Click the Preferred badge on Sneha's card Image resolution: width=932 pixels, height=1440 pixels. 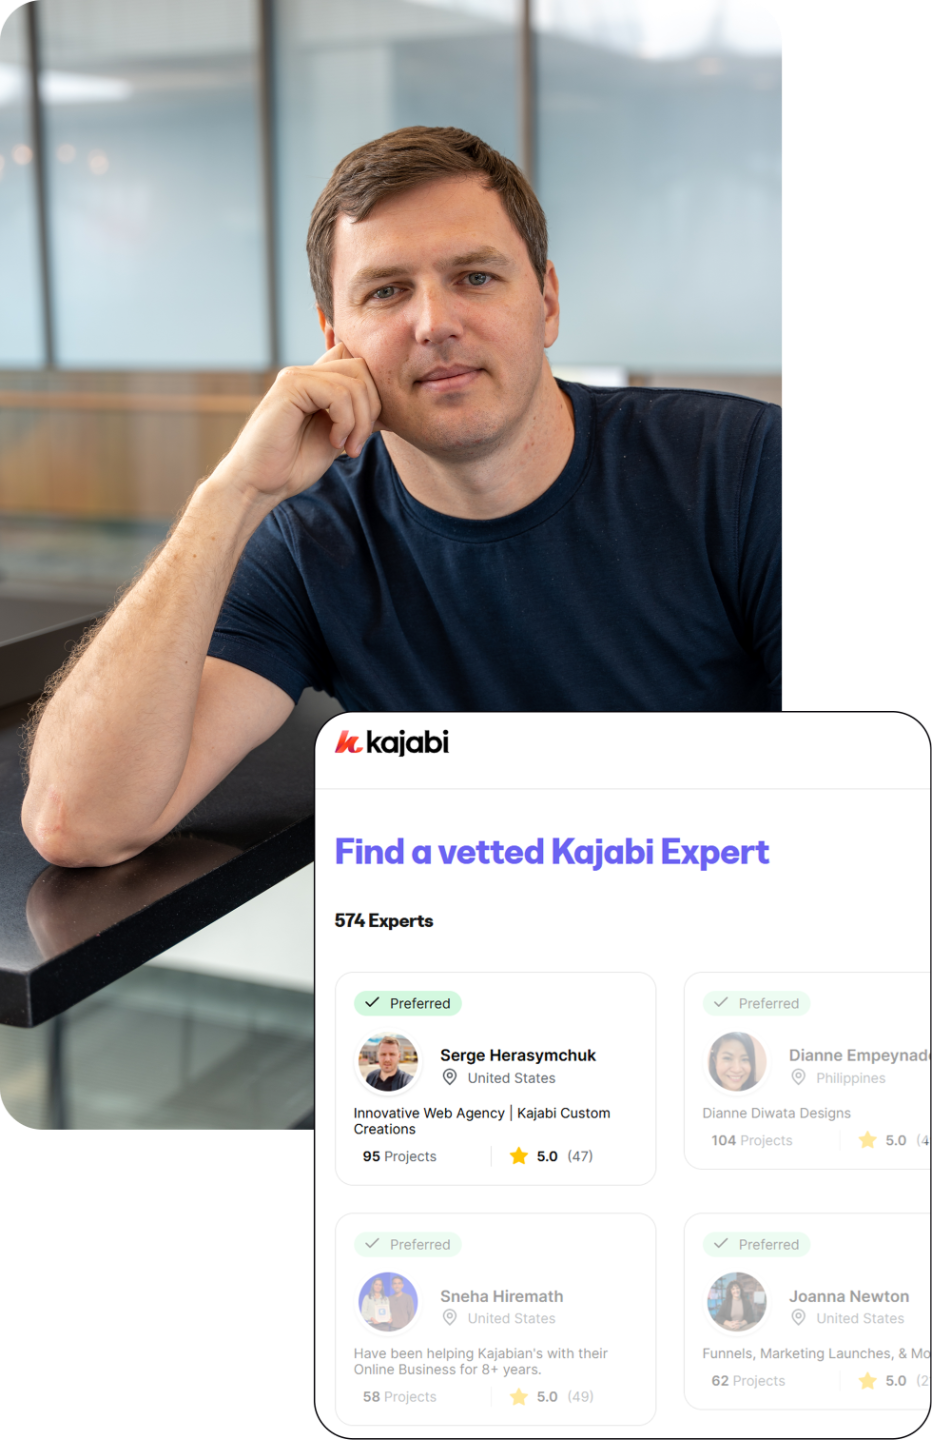408,1244
